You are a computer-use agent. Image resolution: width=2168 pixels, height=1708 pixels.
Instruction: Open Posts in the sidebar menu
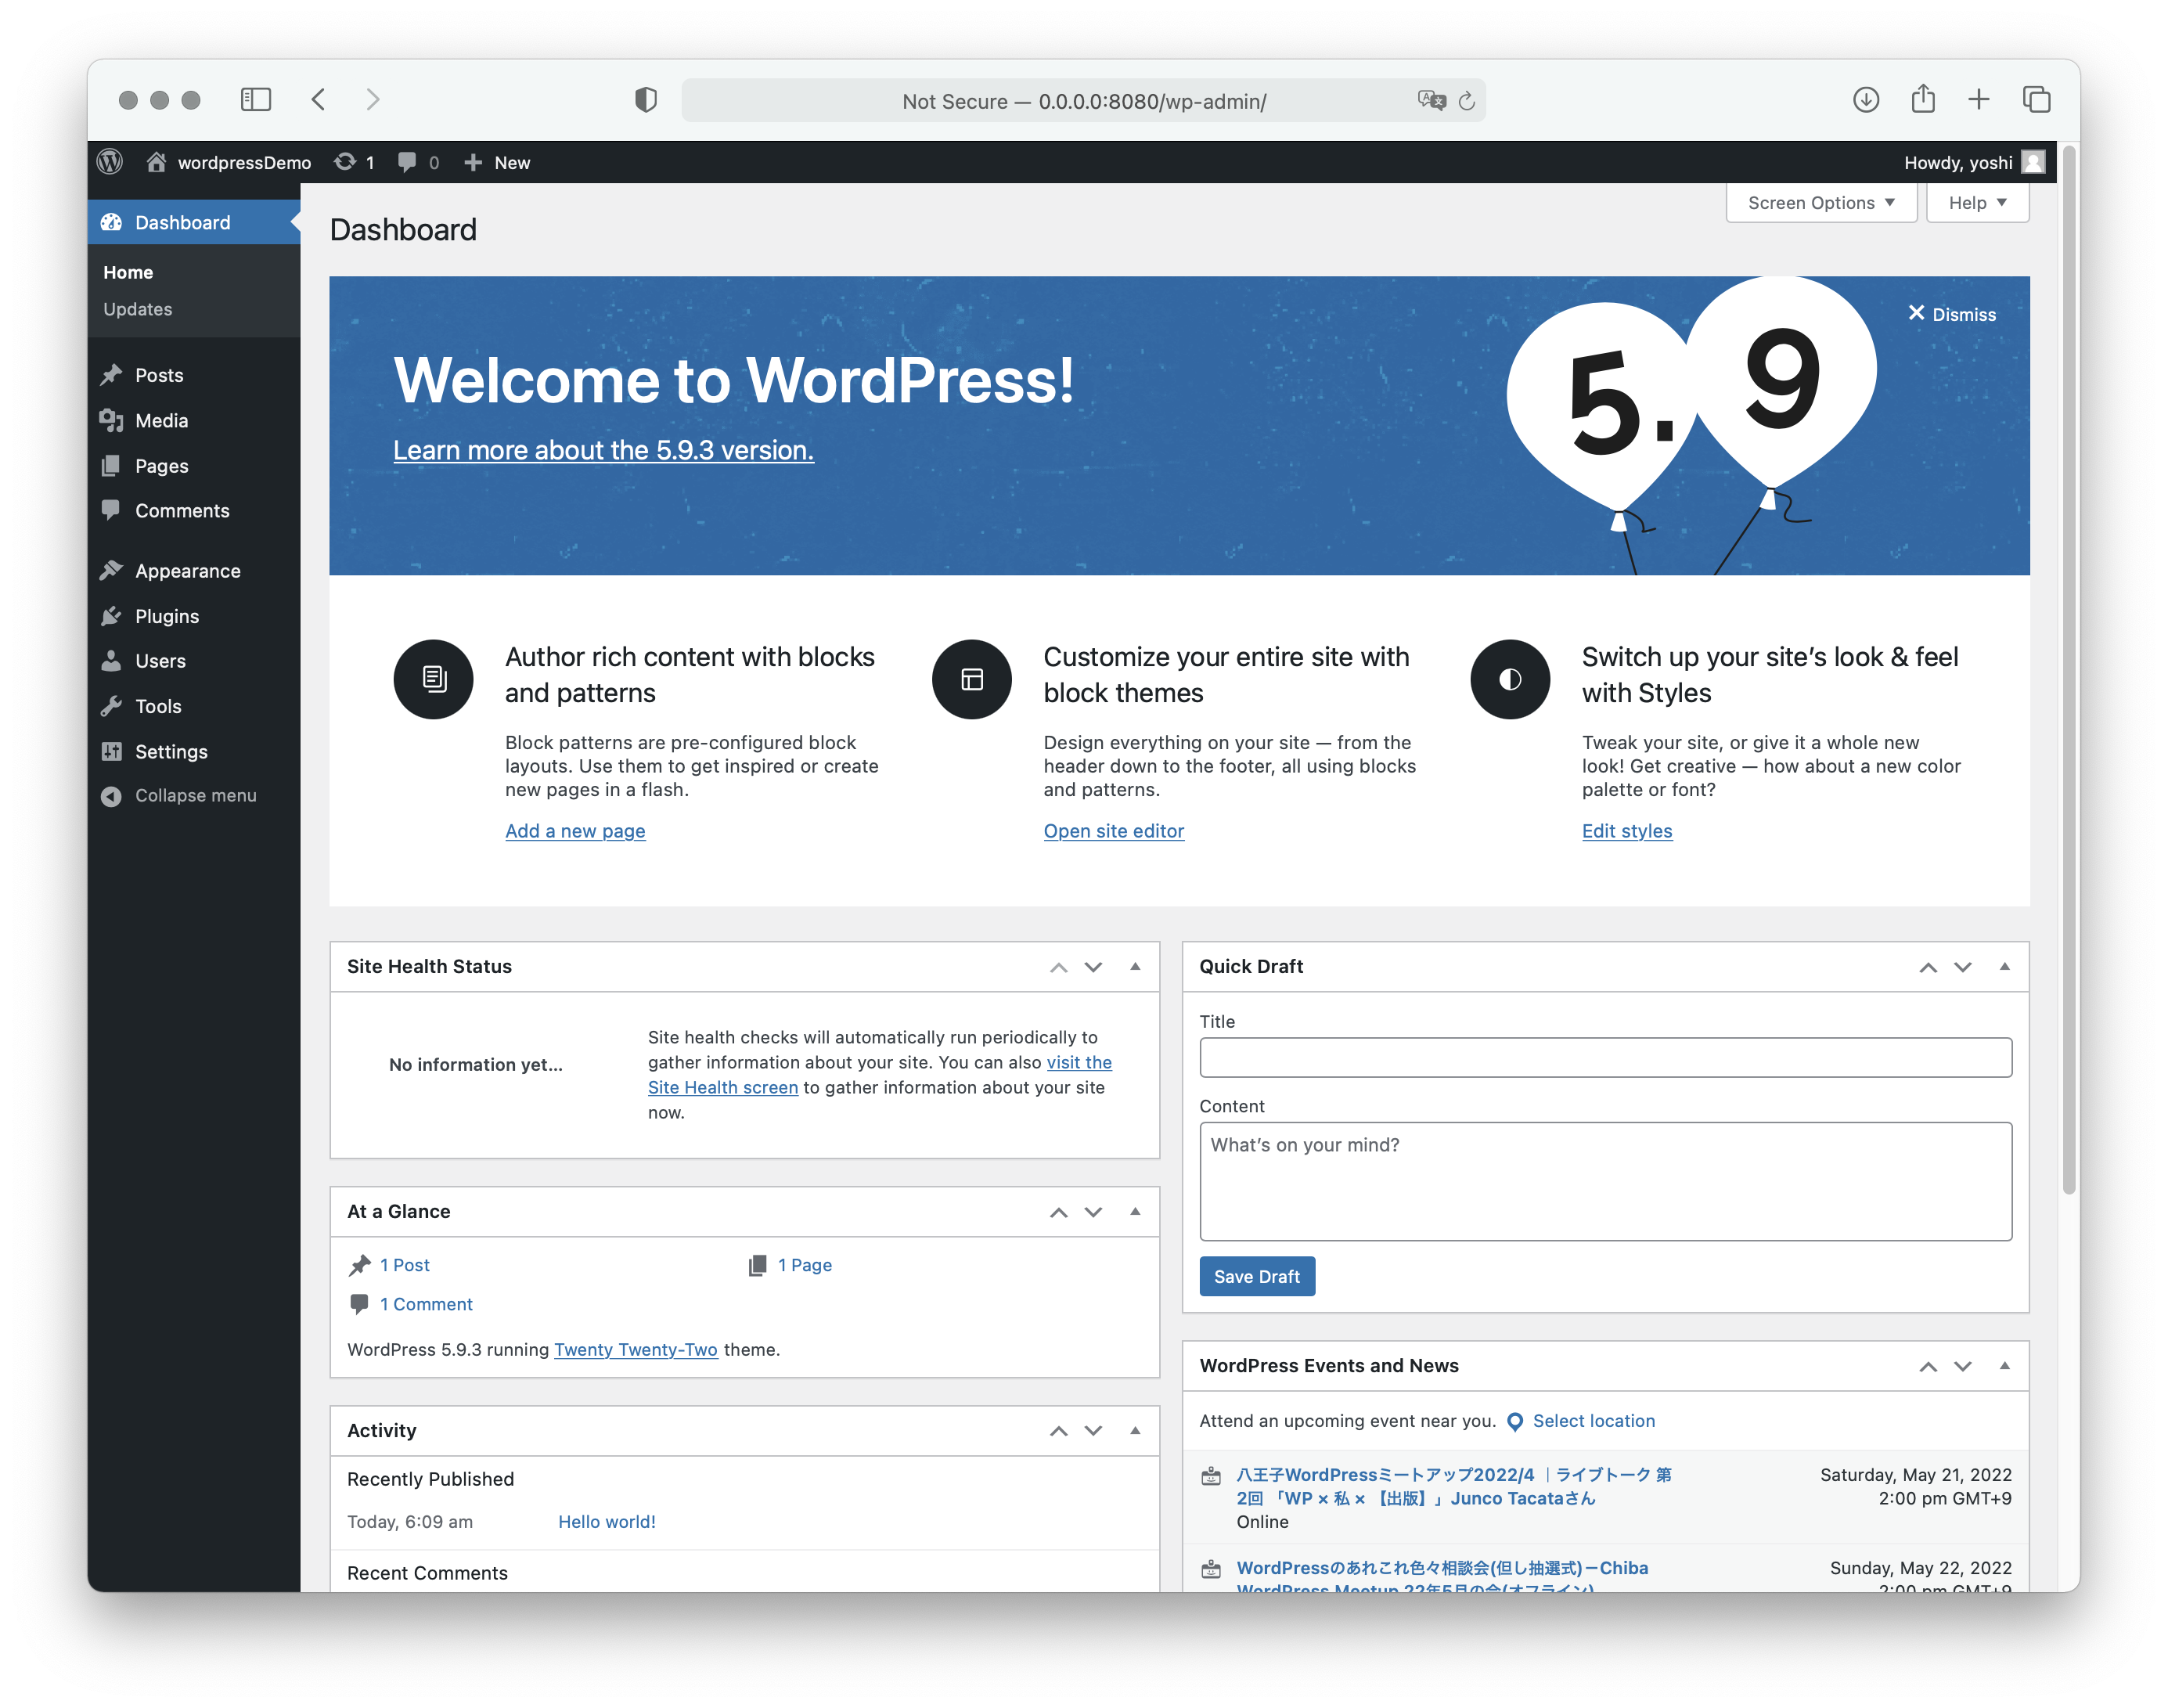(x=193, y=375)
